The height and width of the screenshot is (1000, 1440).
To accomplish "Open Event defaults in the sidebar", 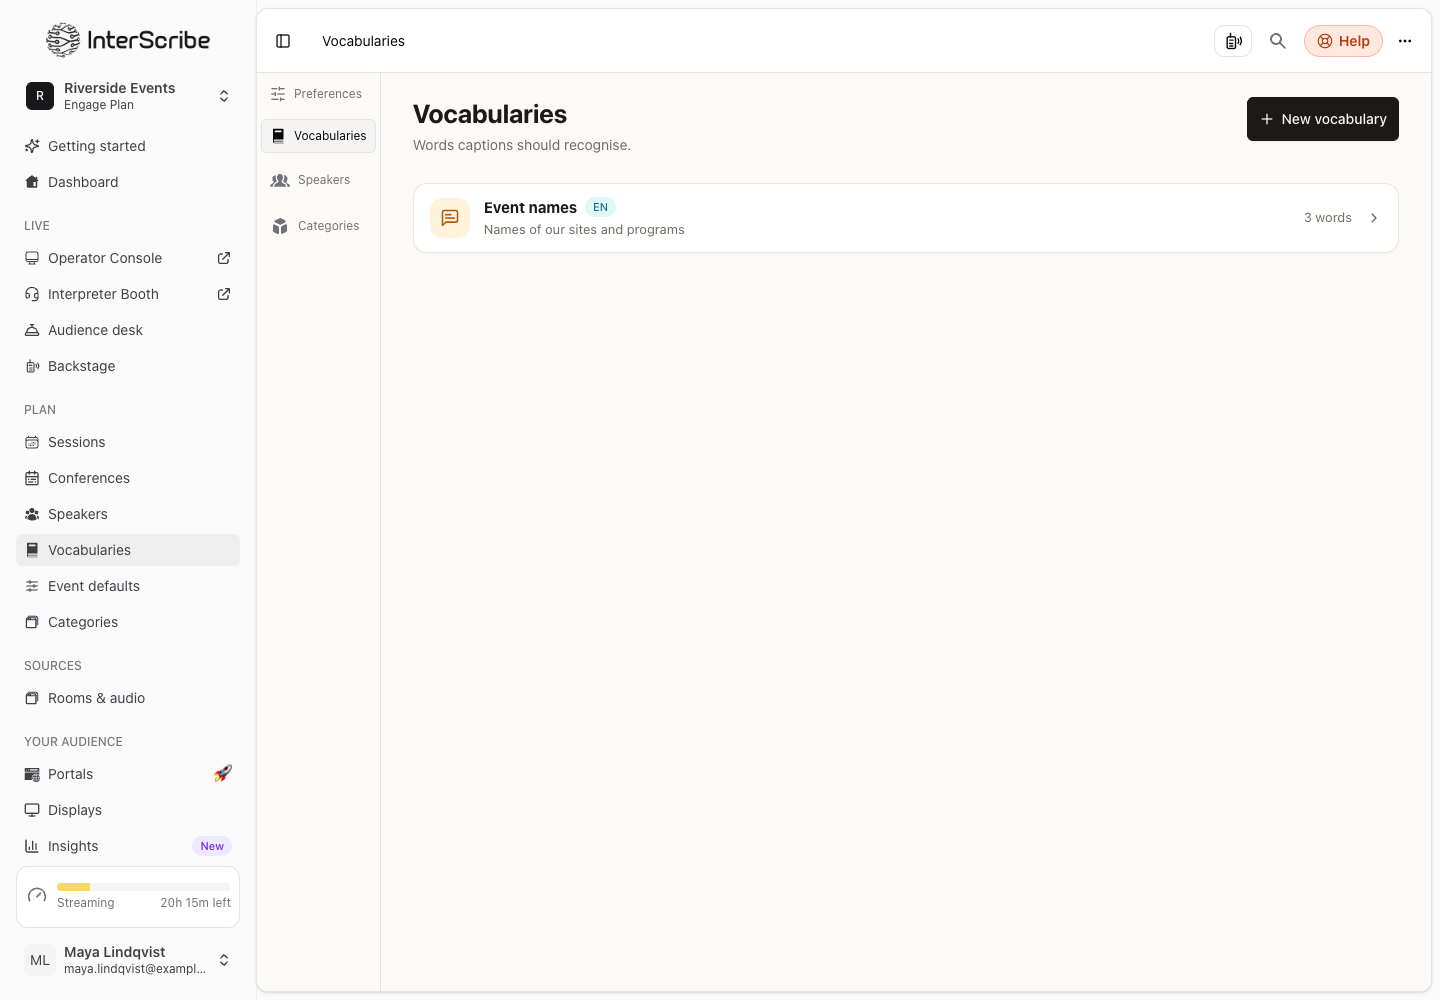I will [128, 586].
